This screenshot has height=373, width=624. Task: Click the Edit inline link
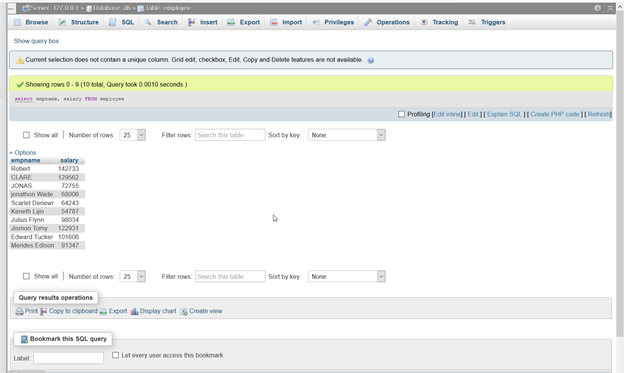(447, 114)
